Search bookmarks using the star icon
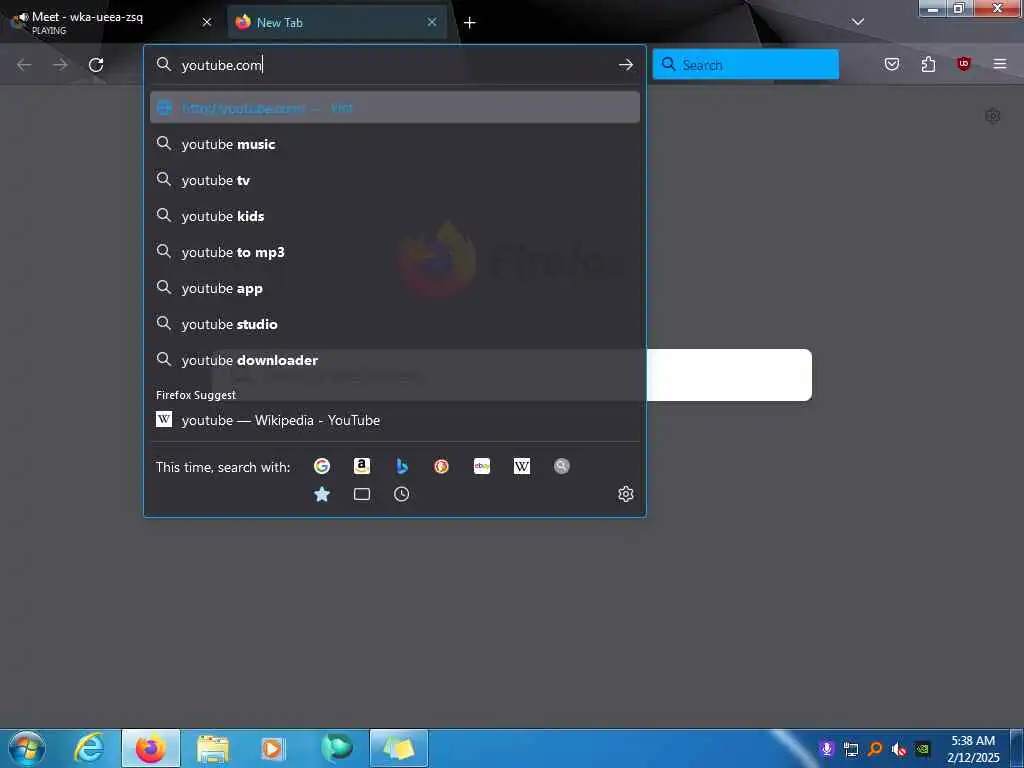 321,494
